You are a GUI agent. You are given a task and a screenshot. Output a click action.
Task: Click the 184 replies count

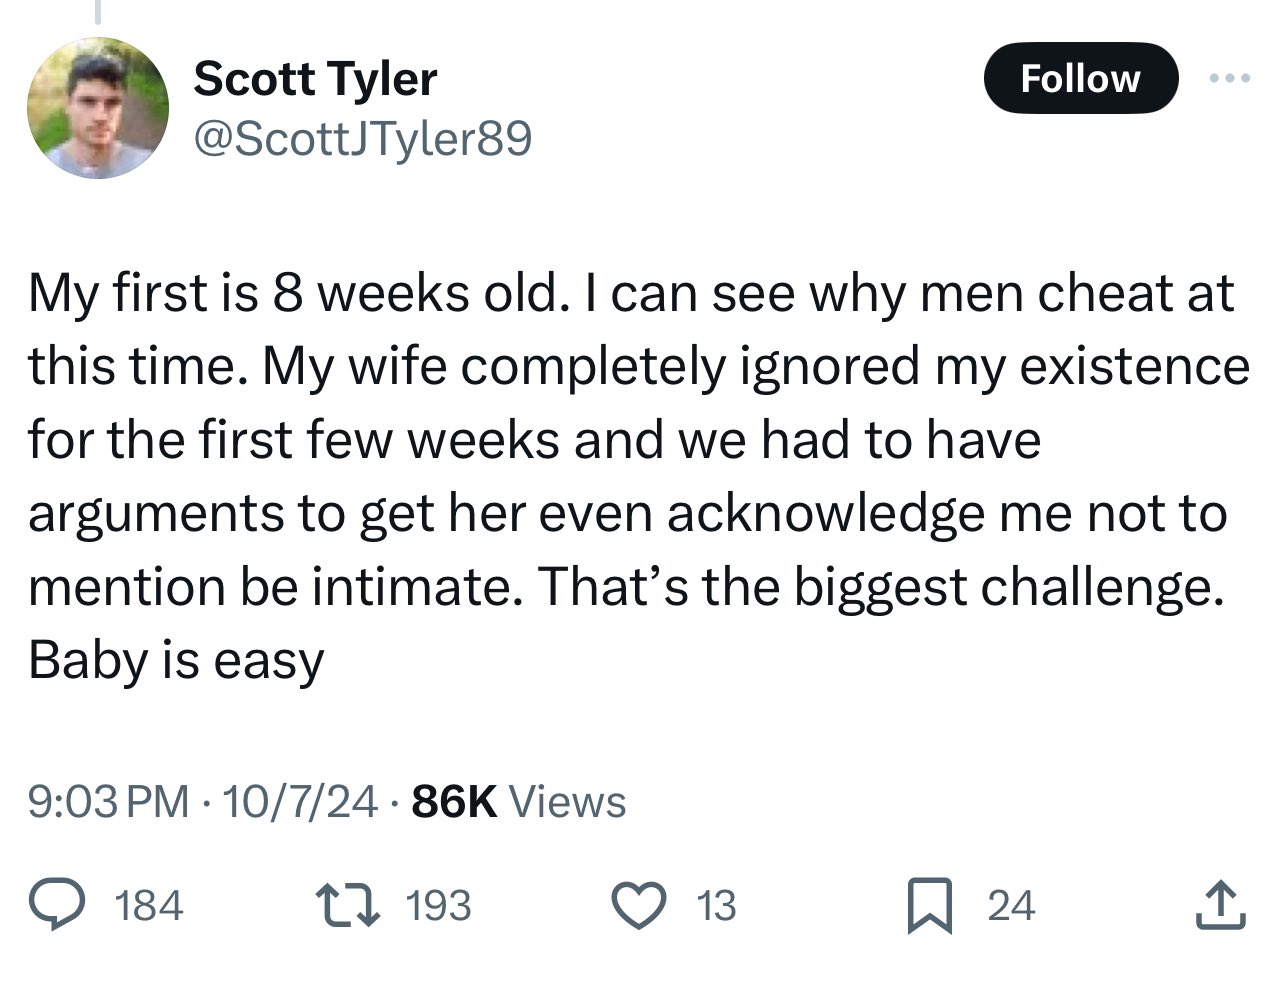click(x=150, y=906)
